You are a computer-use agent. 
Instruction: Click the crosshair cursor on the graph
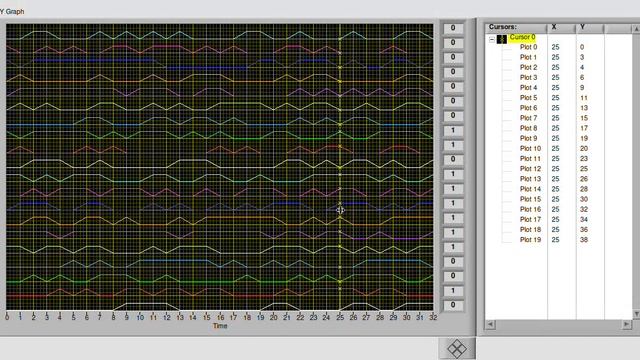pyautogui.click(x=340, y=210)
